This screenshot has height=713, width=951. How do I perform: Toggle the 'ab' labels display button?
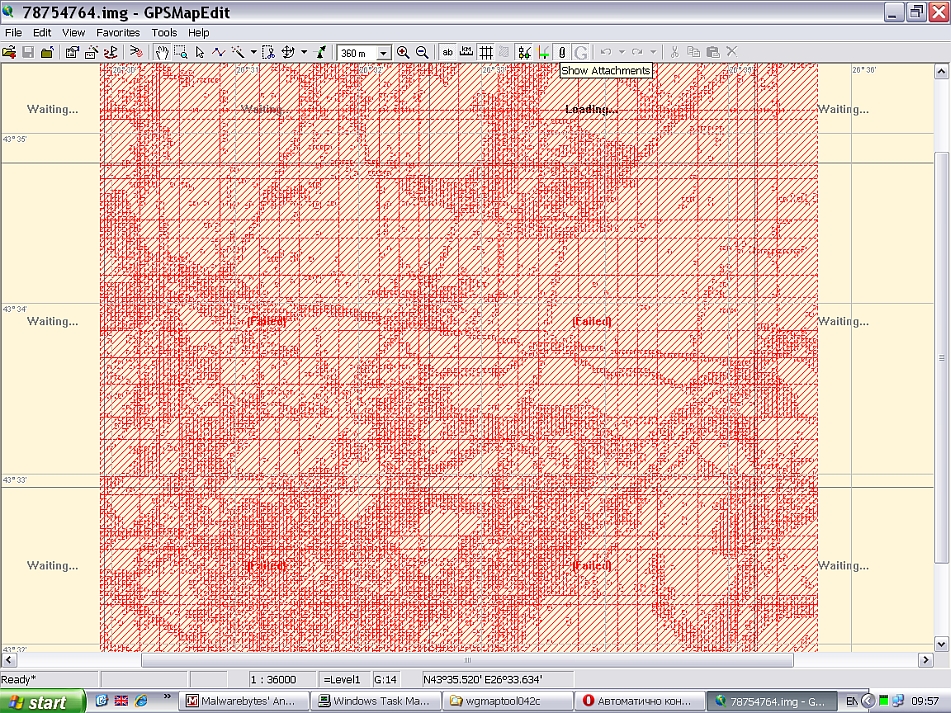(x=447, y=52)
